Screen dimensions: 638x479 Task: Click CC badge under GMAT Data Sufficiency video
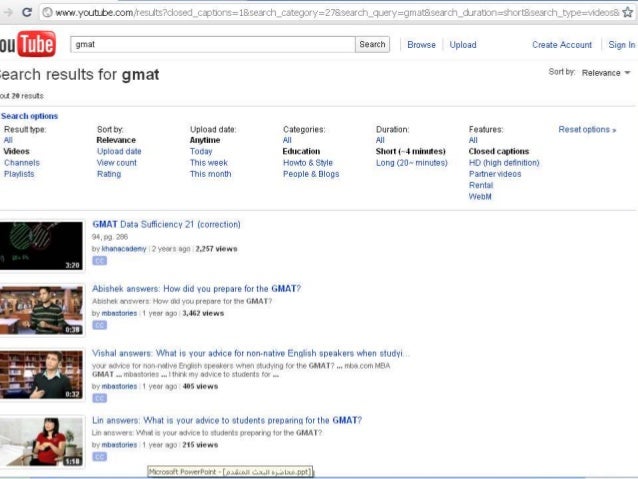[99, 260]
